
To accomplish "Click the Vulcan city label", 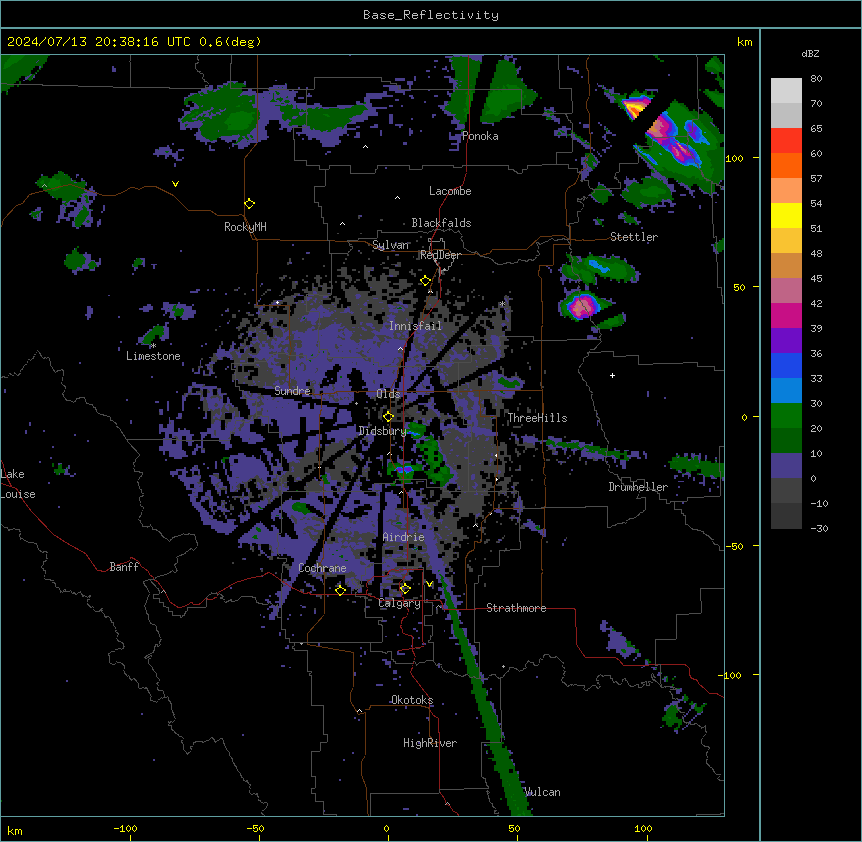I will click(543, 792).
